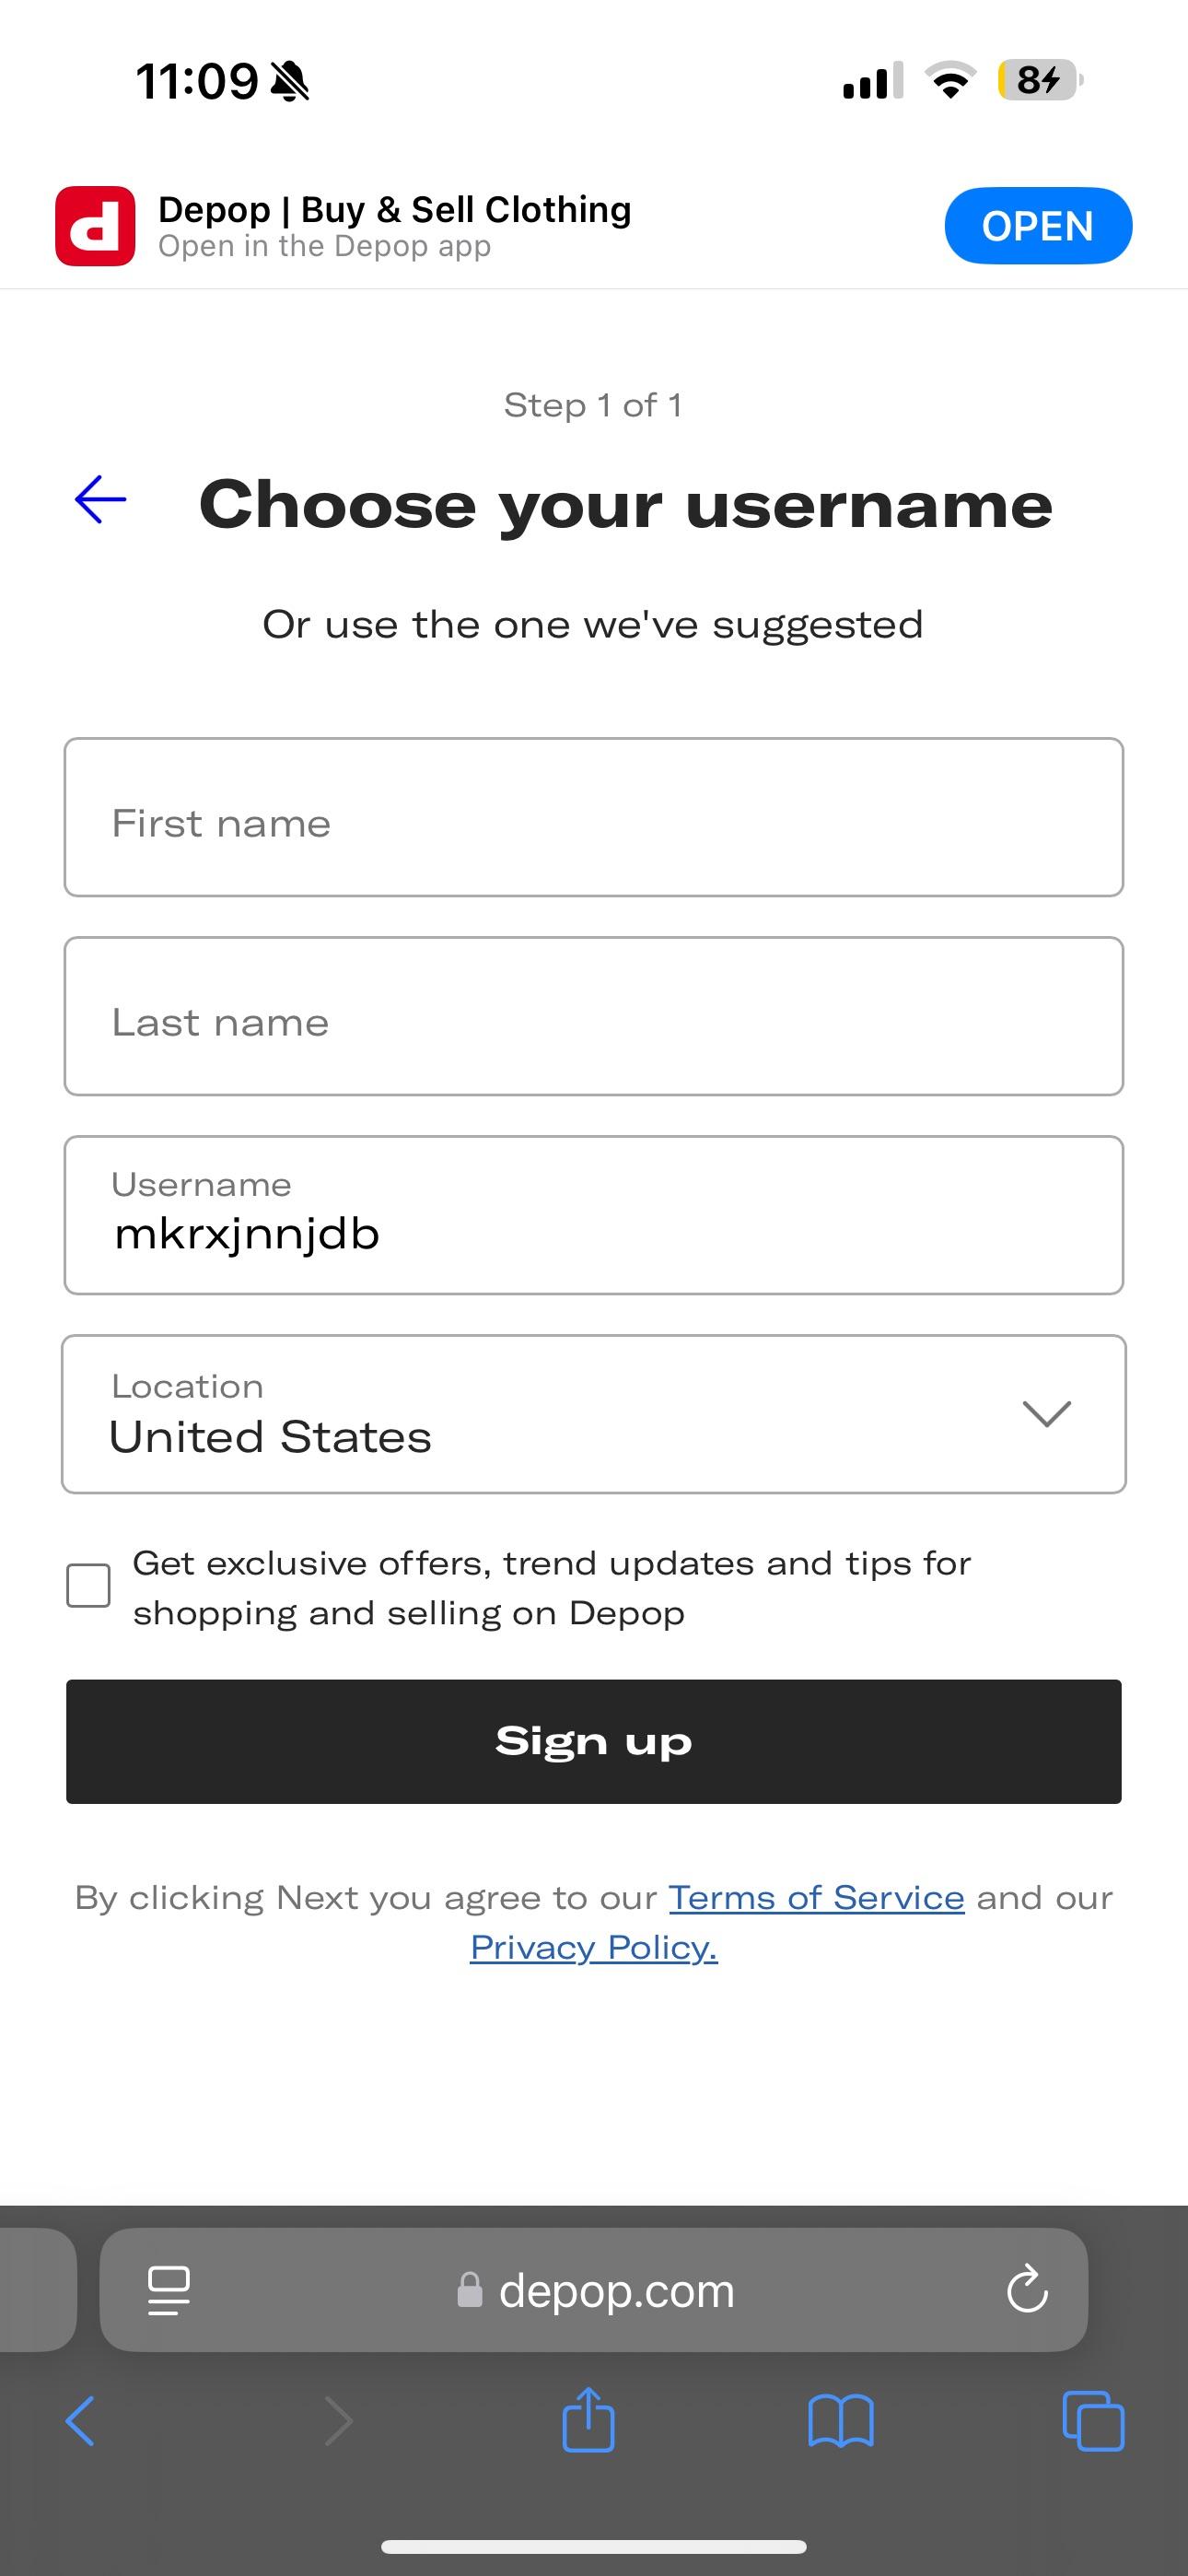
Task: Show open Safari tabs
Action: pyautogui.click(x=1095, y=2421)
